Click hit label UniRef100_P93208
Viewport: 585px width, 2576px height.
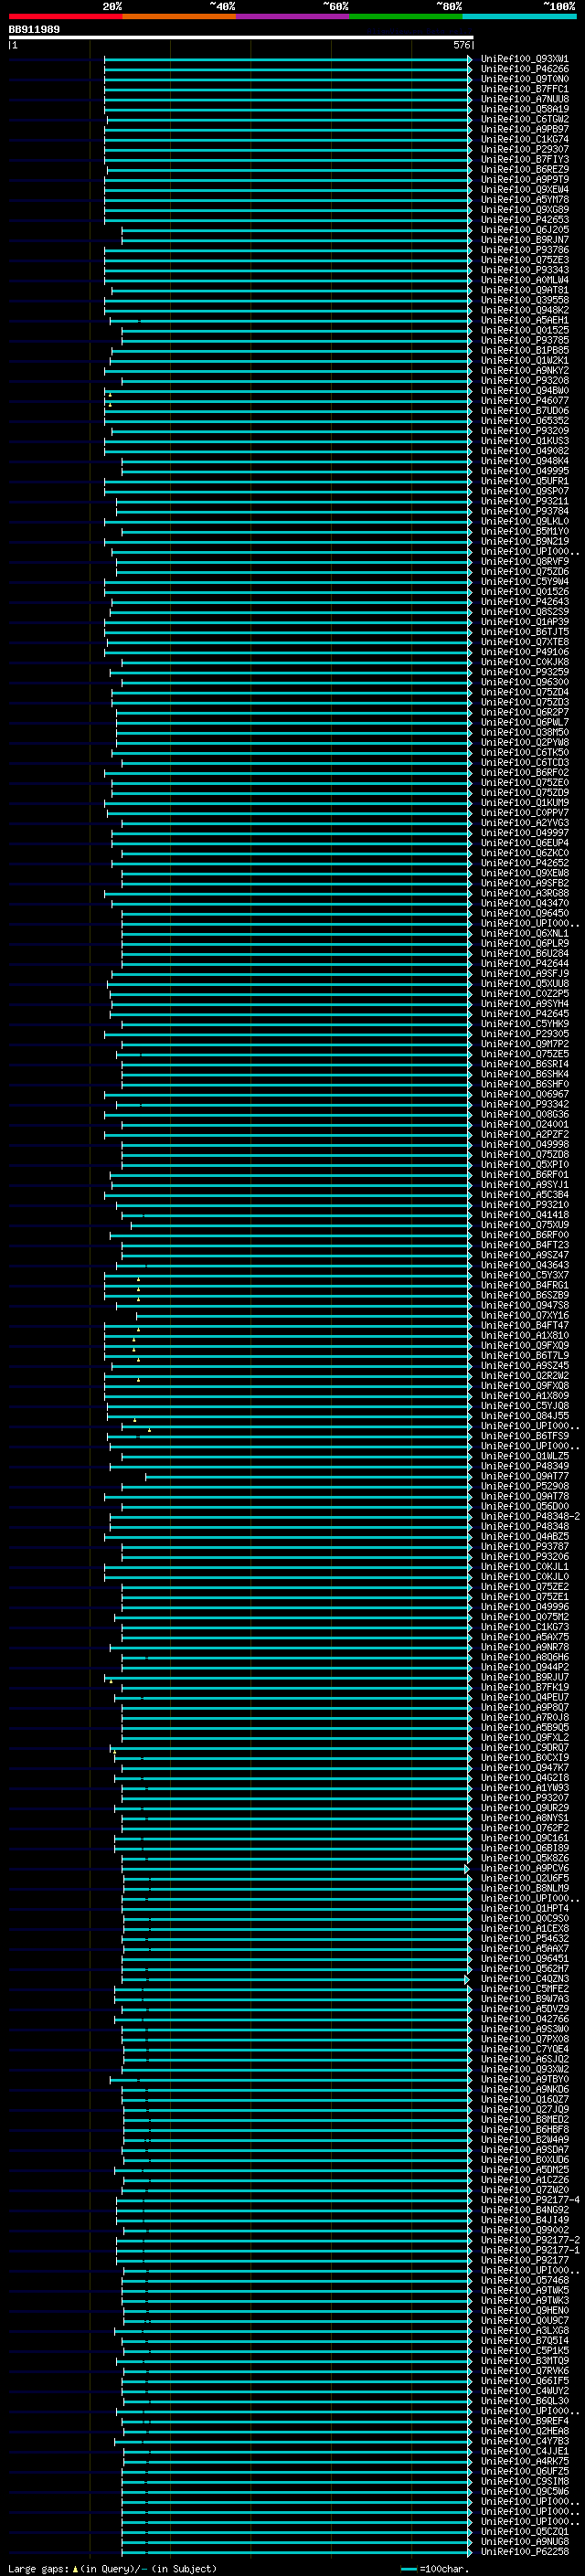(x=525, y=381)
